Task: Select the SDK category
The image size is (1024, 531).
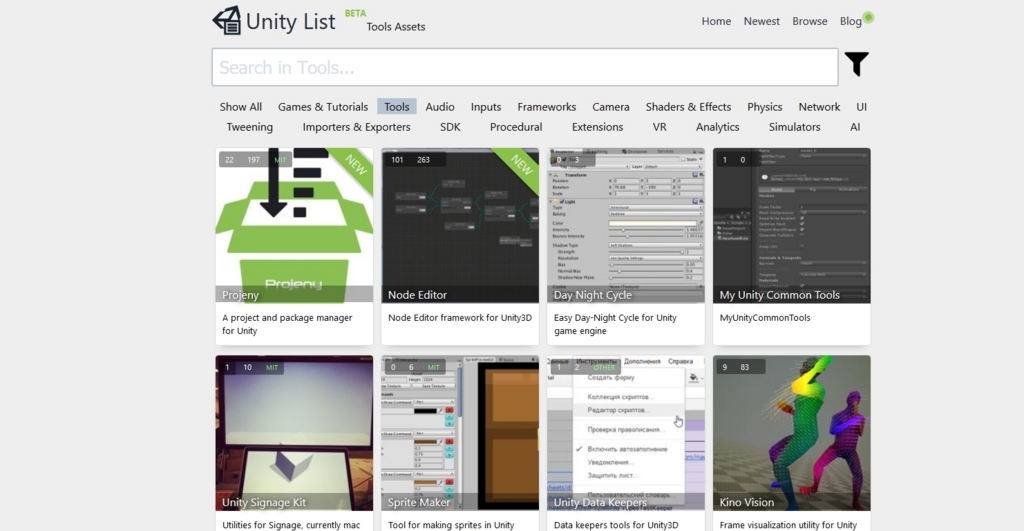Action: (450, 127)
